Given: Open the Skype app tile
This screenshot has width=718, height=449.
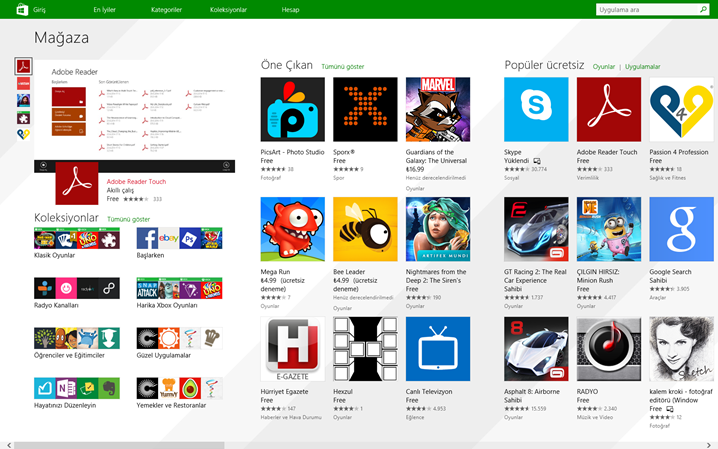Looking at the screenshot, I should pyautogui.click(x=536, y=109).
